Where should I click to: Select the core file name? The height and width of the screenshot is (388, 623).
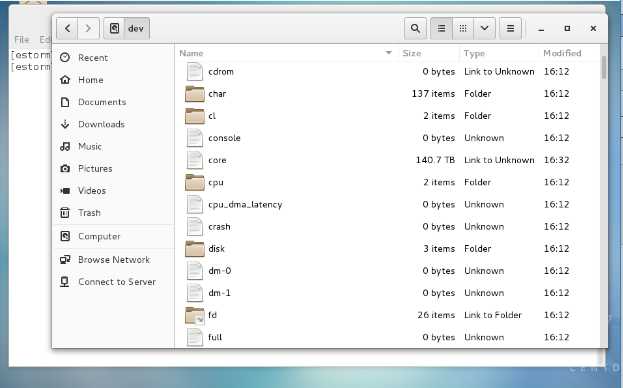pyautogui.click(x=217, y=160)
